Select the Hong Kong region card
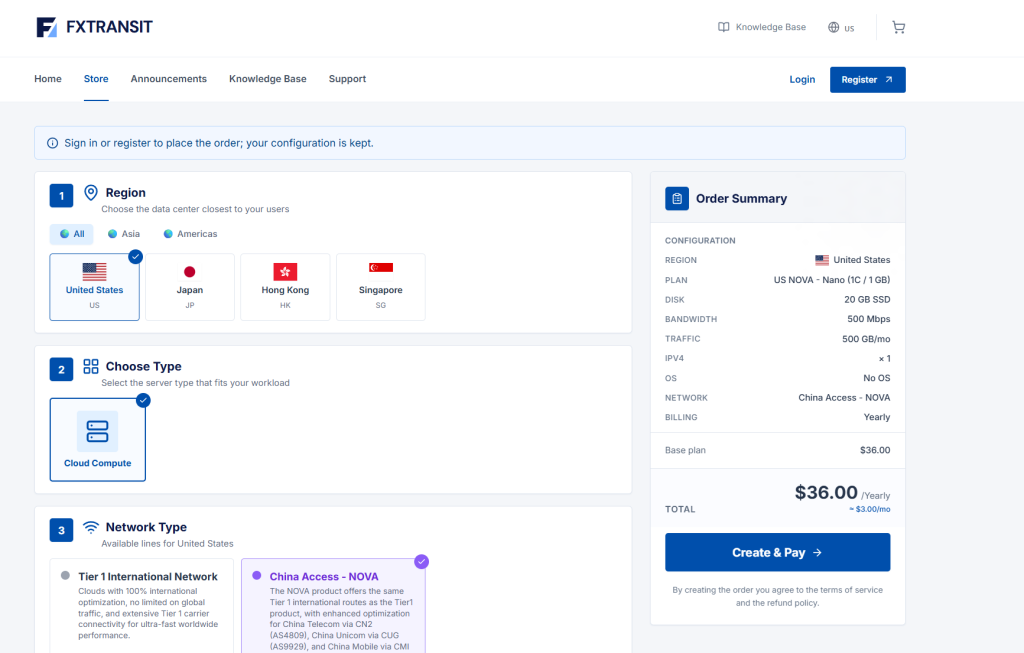The height and width of the screenshot is (653, 1024). coord(285,287)
